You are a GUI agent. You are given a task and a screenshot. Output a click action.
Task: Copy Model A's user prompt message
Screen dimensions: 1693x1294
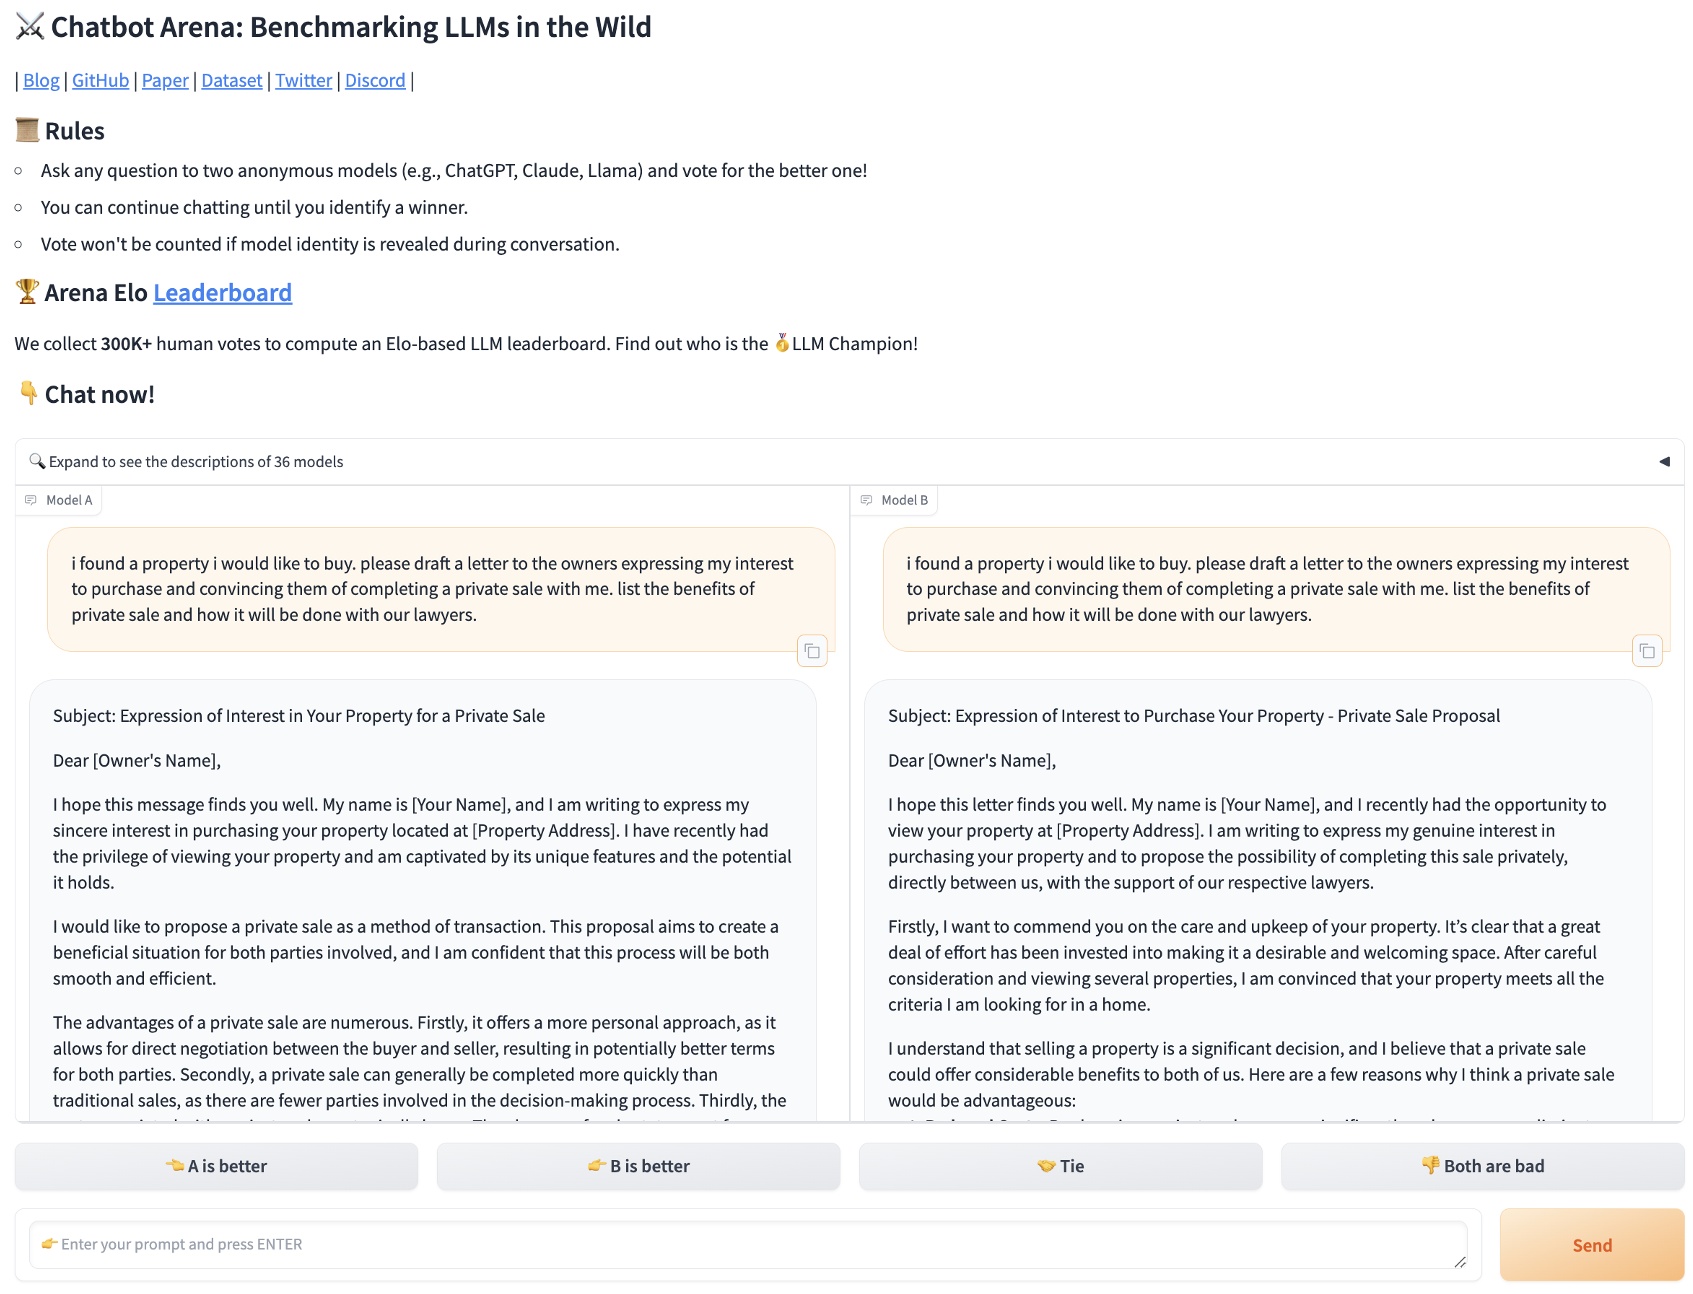tap(812, 651)
